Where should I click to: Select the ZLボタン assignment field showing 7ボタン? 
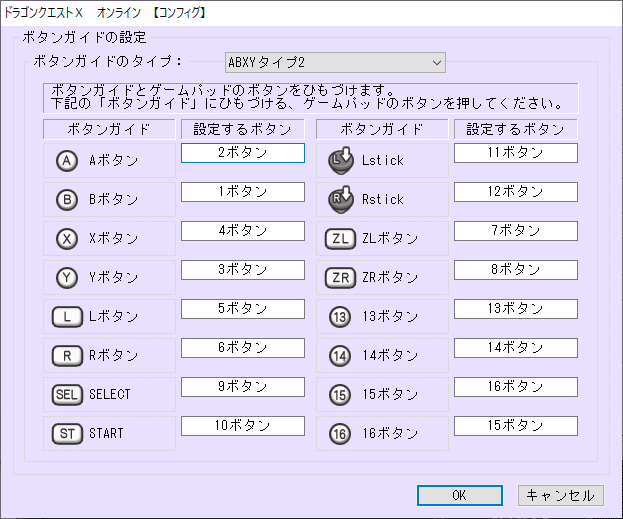(516, 231)
